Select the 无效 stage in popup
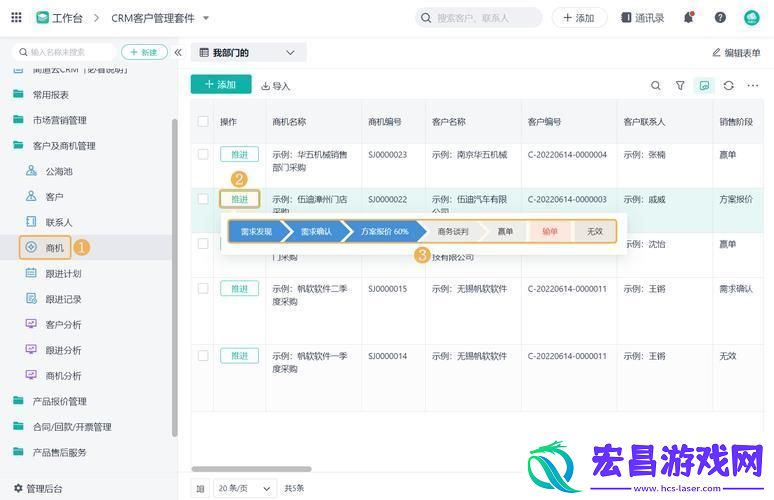774x500 pixels. click(x=595, y=231)
